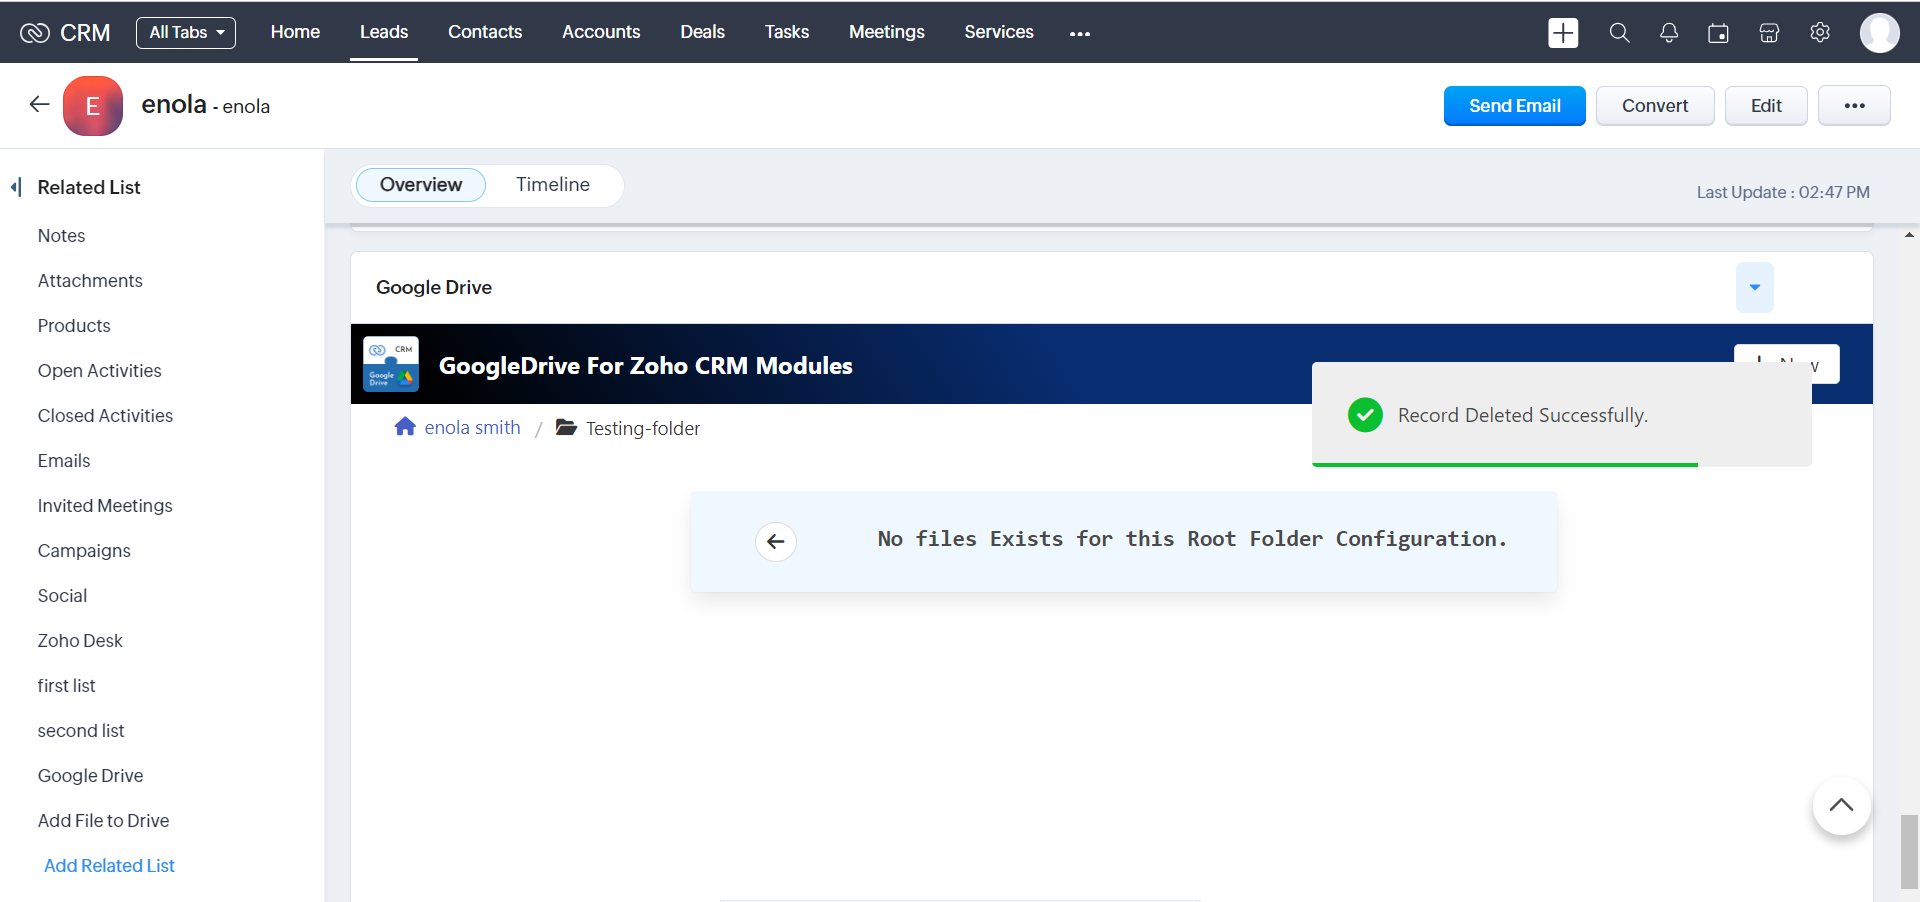Click the Send Email button
This screenshot has width=1920, height=902.
(1514, 106)
